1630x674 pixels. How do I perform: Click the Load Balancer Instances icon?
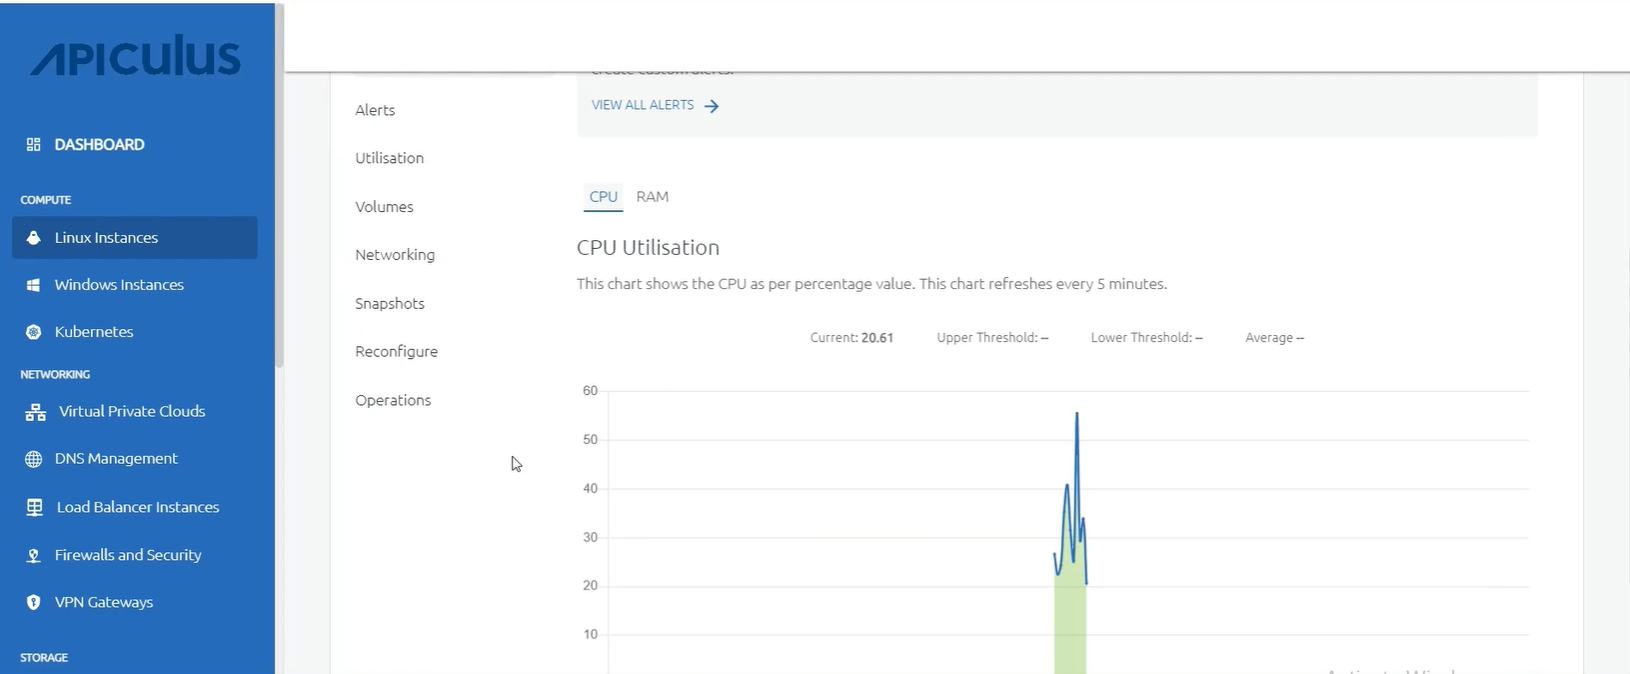tap(34, 507)
